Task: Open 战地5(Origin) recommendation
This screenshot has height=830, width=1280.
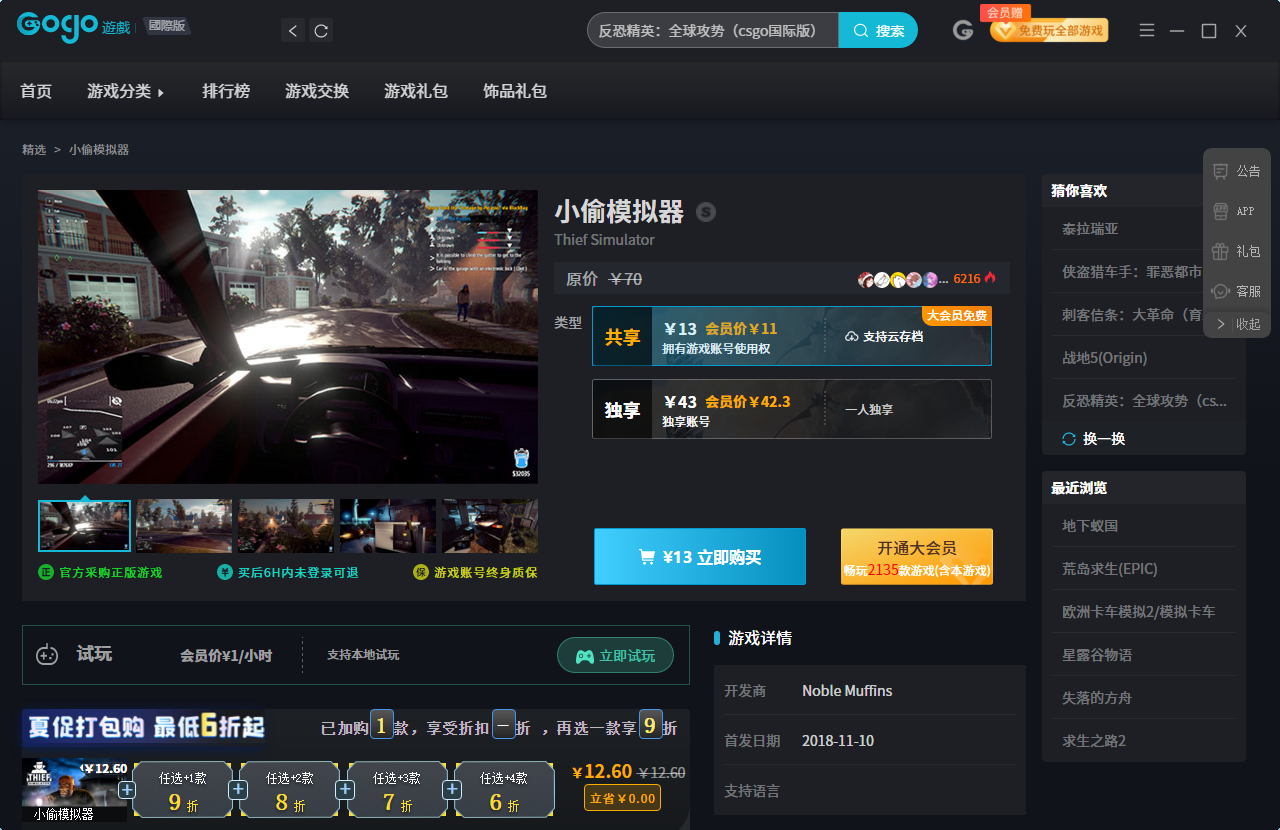Action: 1104,358
